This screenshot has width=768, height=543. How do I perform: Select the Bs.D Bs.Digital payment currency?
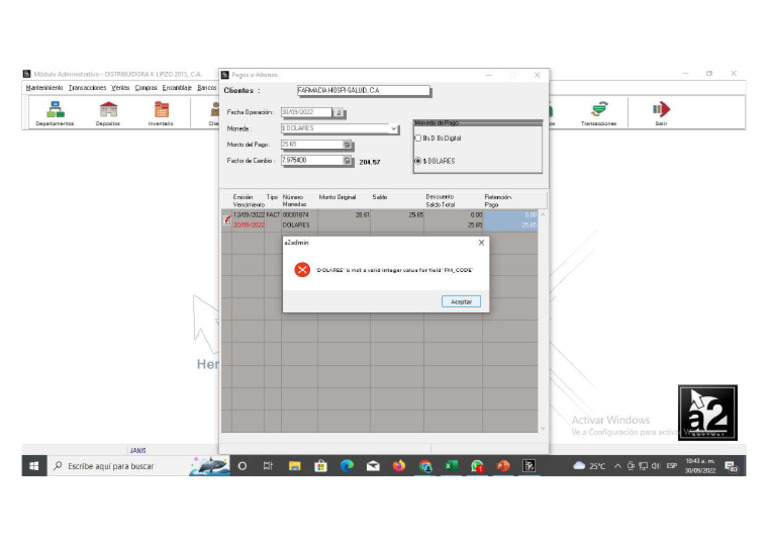(x=418, y=138)
